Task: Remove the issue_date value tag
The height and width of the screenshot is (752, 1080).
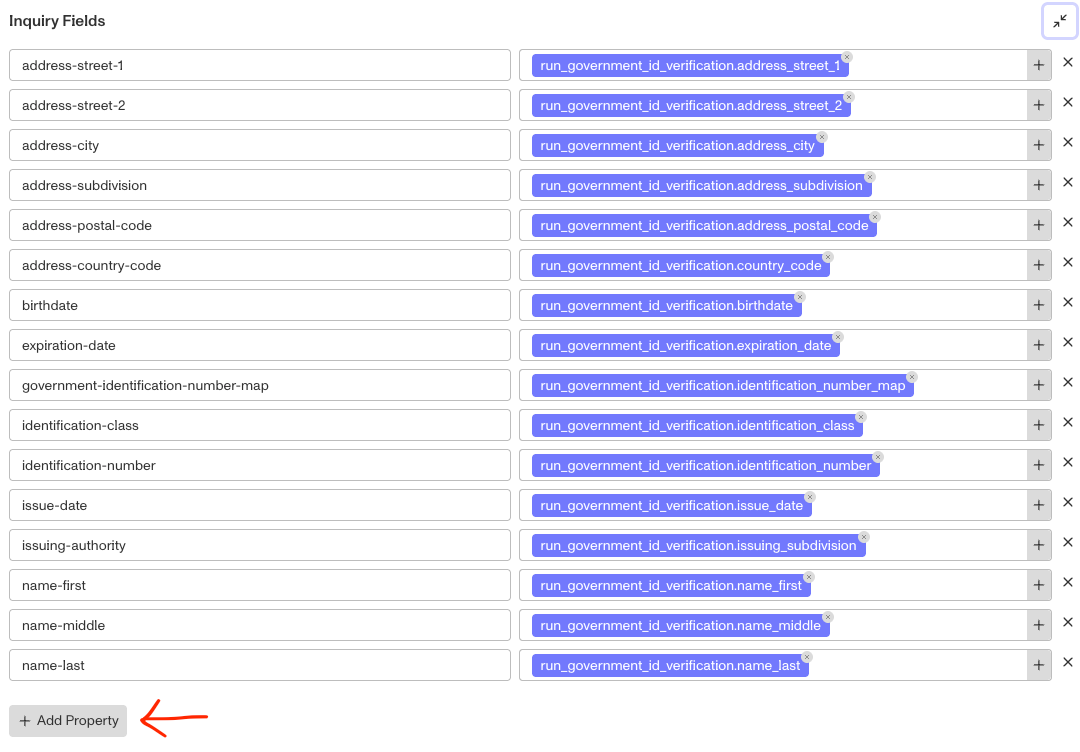Action: click(x=810, y=497)
